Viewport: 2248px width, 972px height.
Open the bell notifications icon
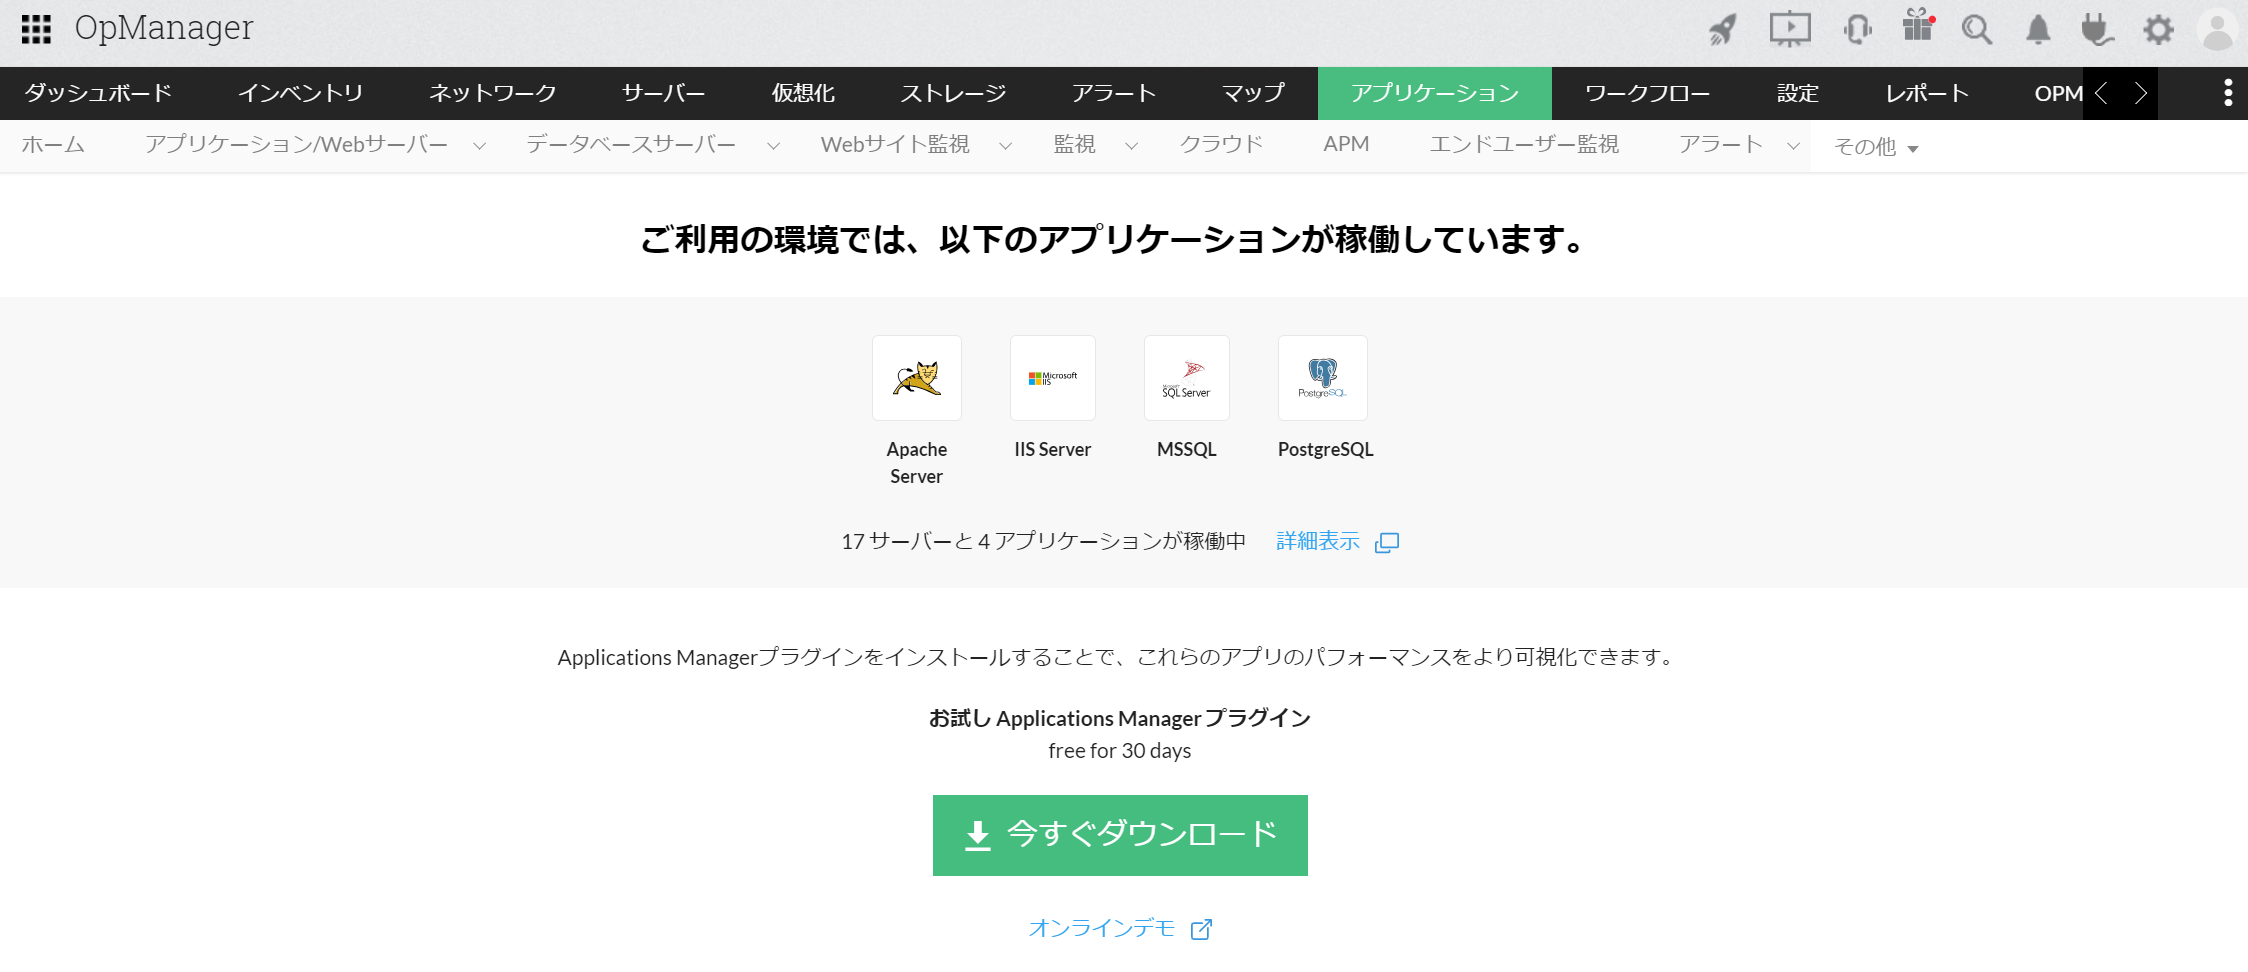(2038, 30)
